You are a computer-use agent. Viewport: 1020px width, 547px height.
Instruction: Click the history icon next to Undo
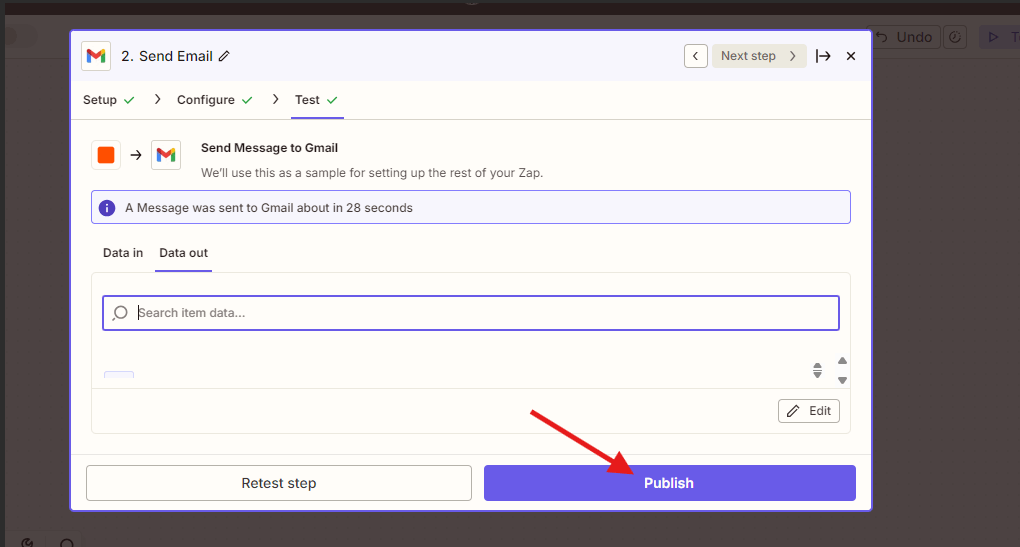click(x=955, y=37)
